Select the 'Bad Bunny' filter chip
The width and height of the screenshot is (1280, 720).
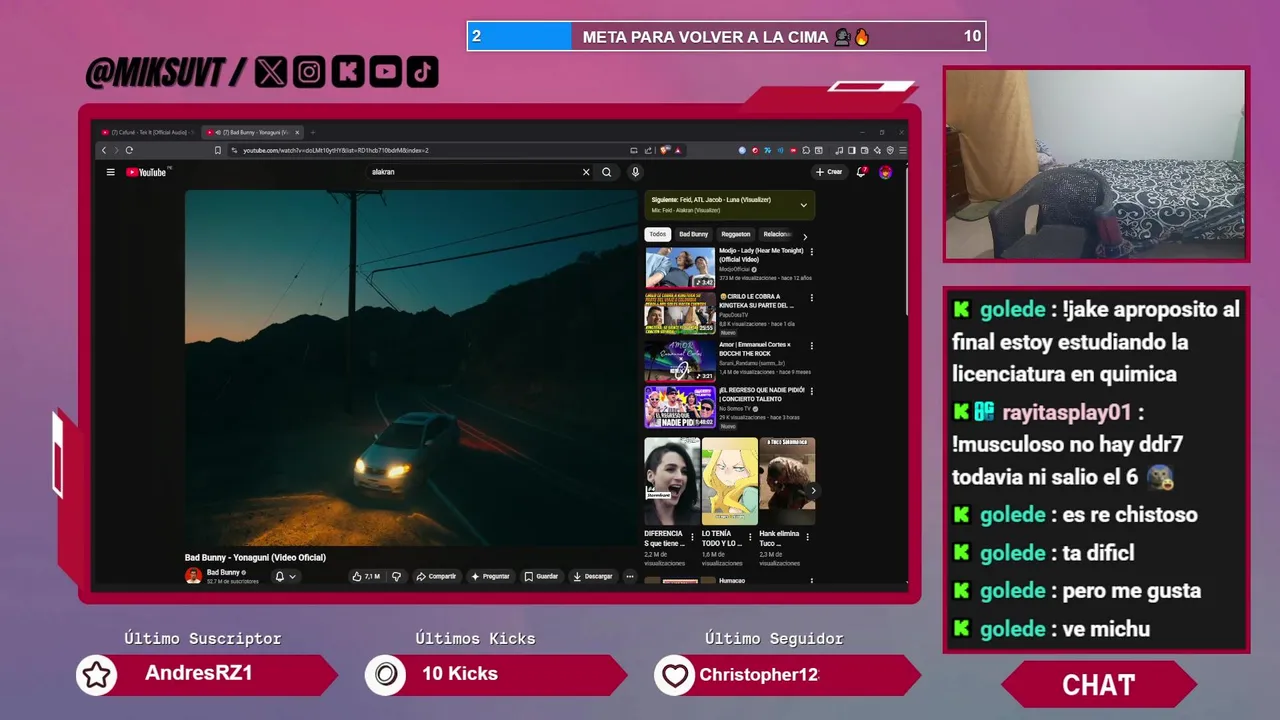693,234
